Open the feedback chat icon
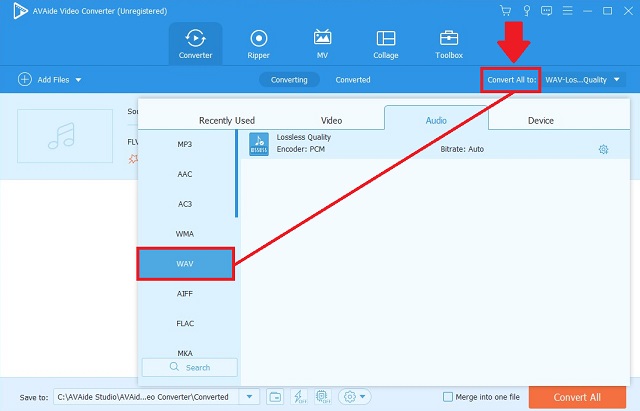Screen dimensions: 640x411 click(546, 11)
